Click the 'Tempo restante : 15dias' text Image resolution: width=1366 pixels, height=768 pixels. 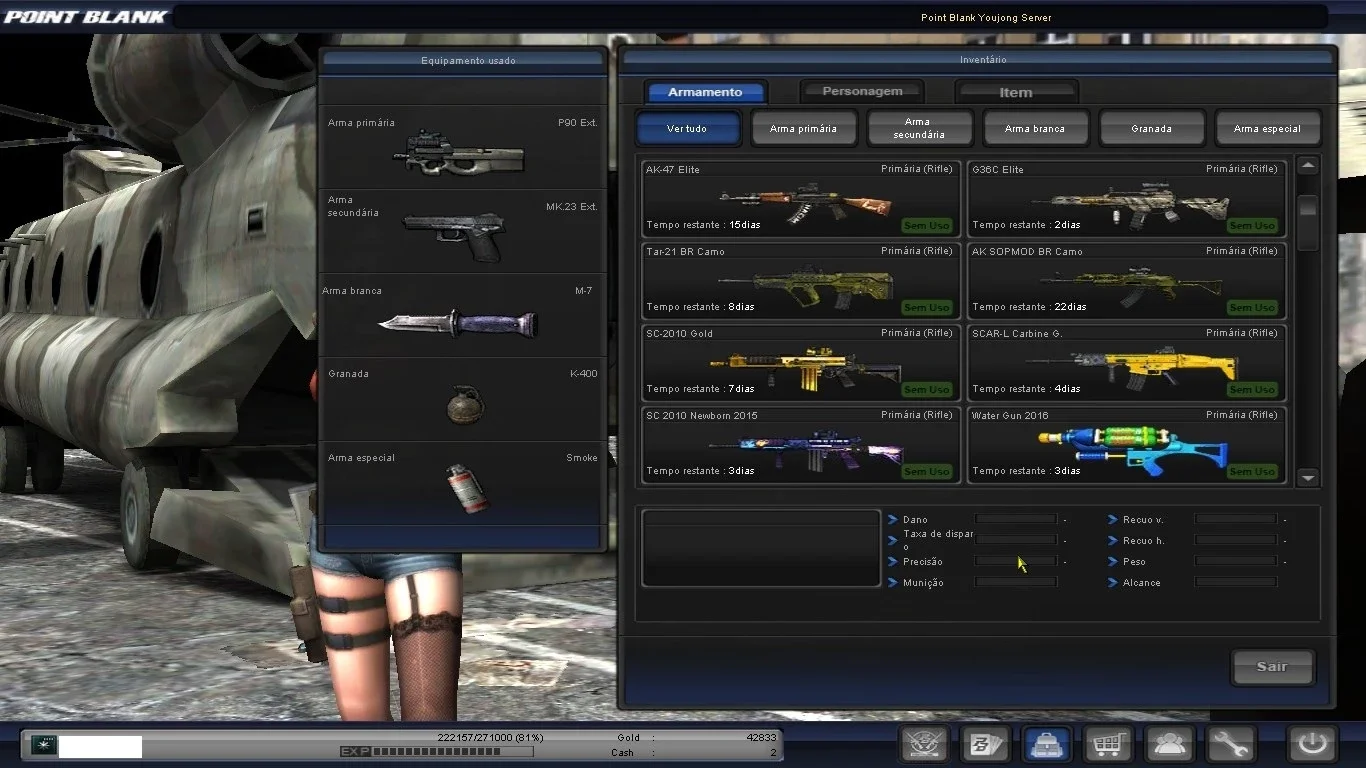point(703,225)
